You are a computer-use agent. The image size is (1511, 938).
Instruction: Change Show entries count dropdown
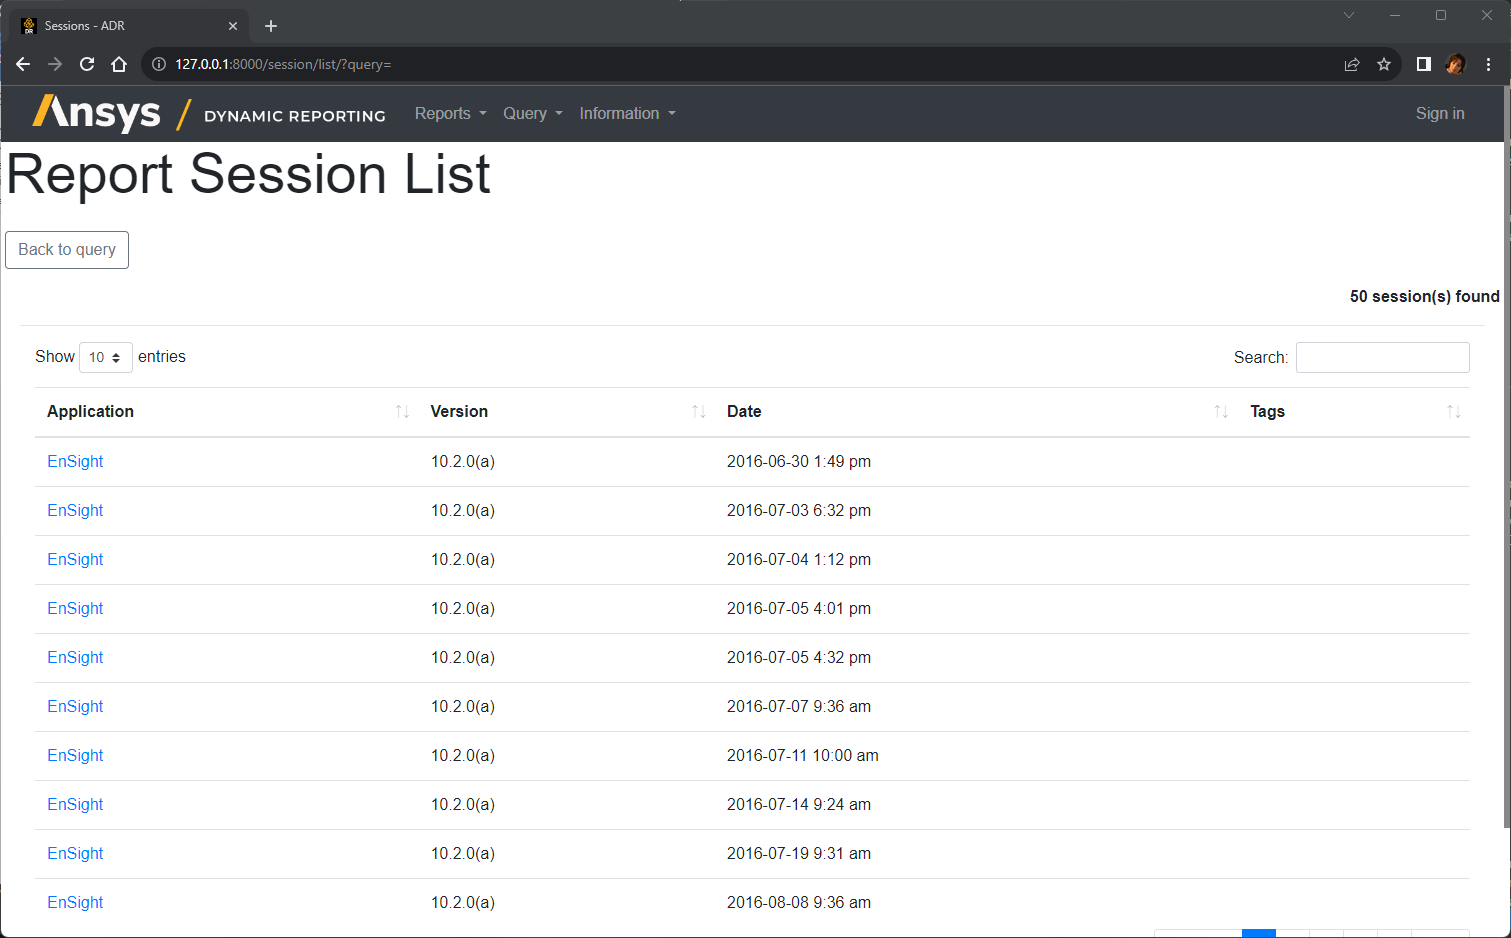[106, 357]
